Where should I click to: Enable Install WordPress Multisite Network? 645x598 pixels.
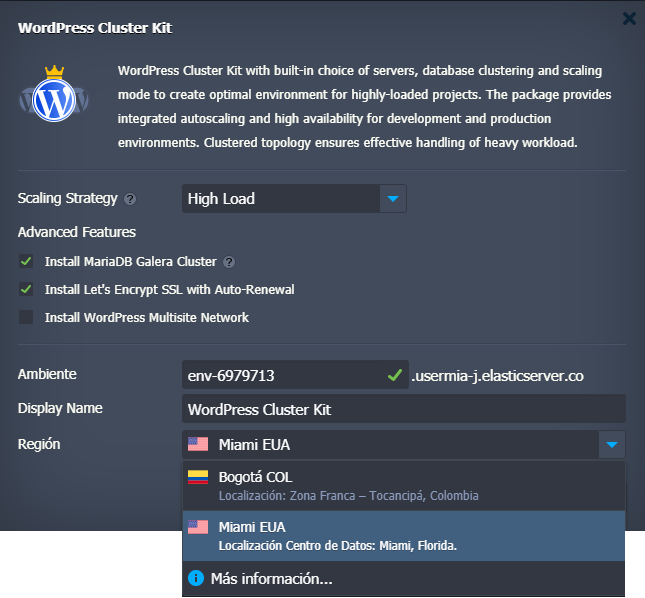click(26, 317)
